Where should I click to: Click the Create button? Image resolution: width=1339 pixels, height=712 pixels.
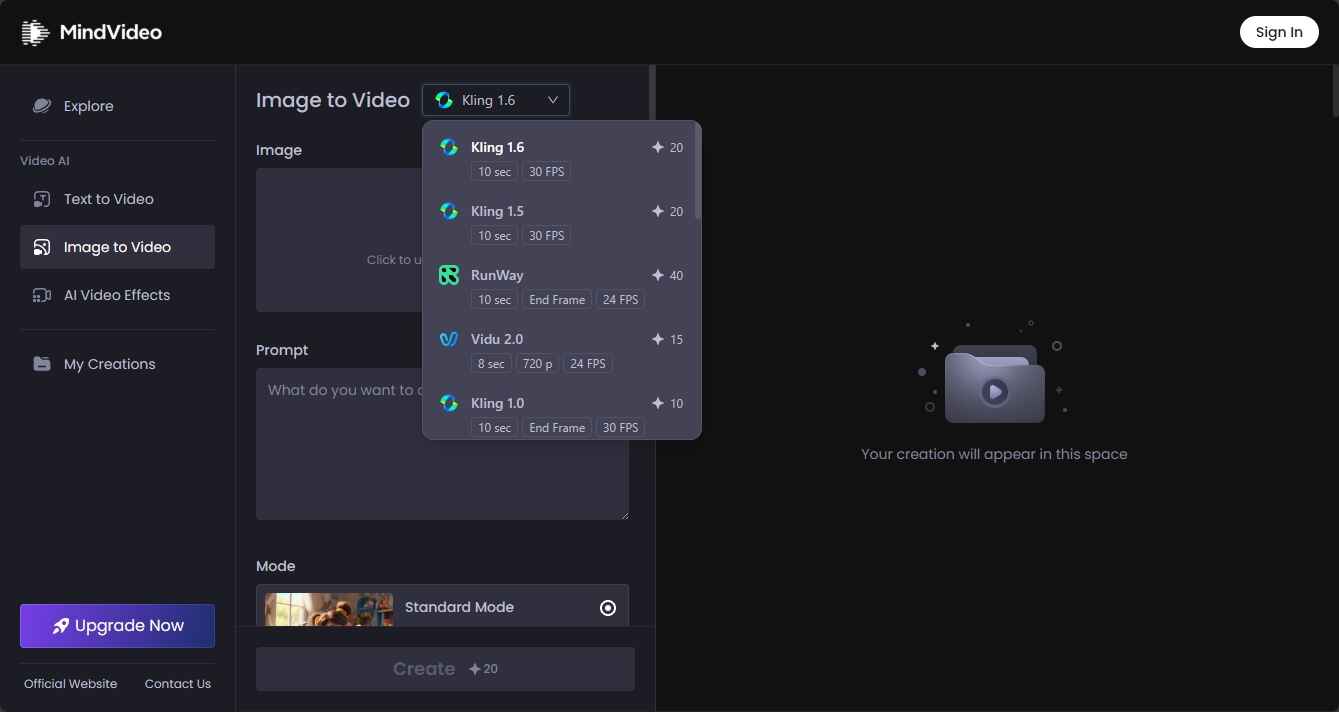coord(445,669)
